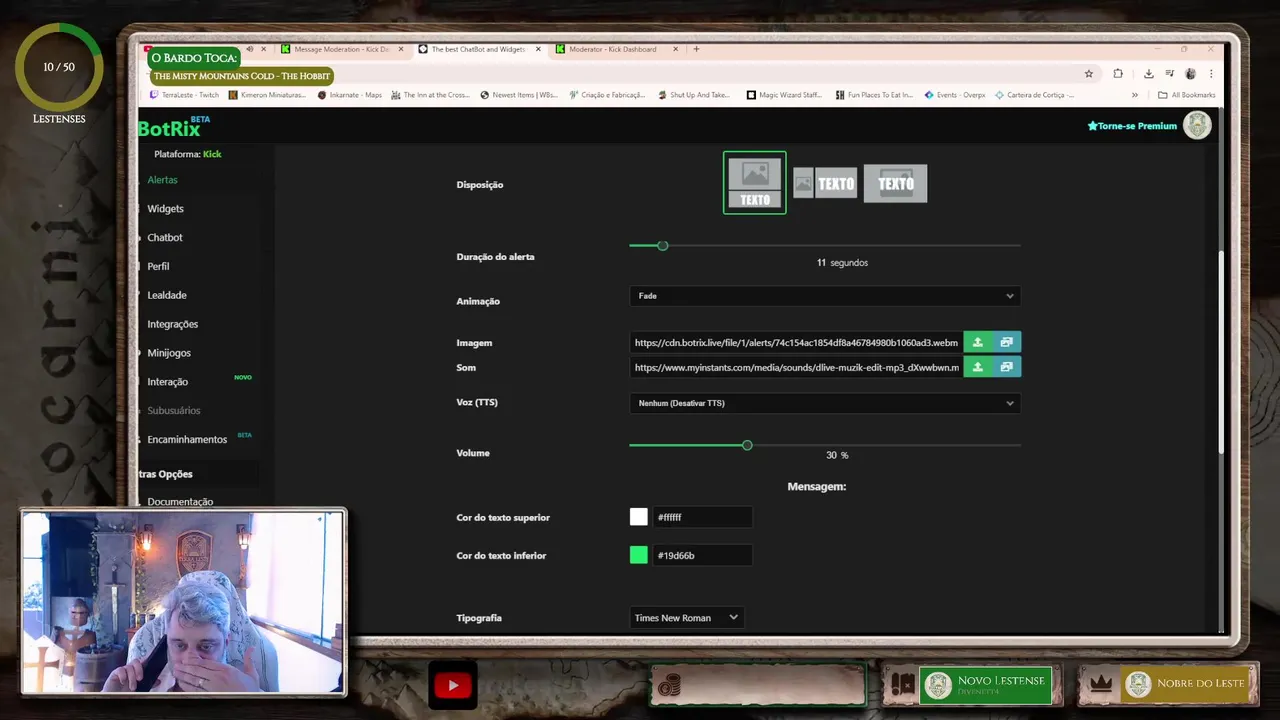
Task: Open Newest Items bookmark
Action: click(519, 95)
